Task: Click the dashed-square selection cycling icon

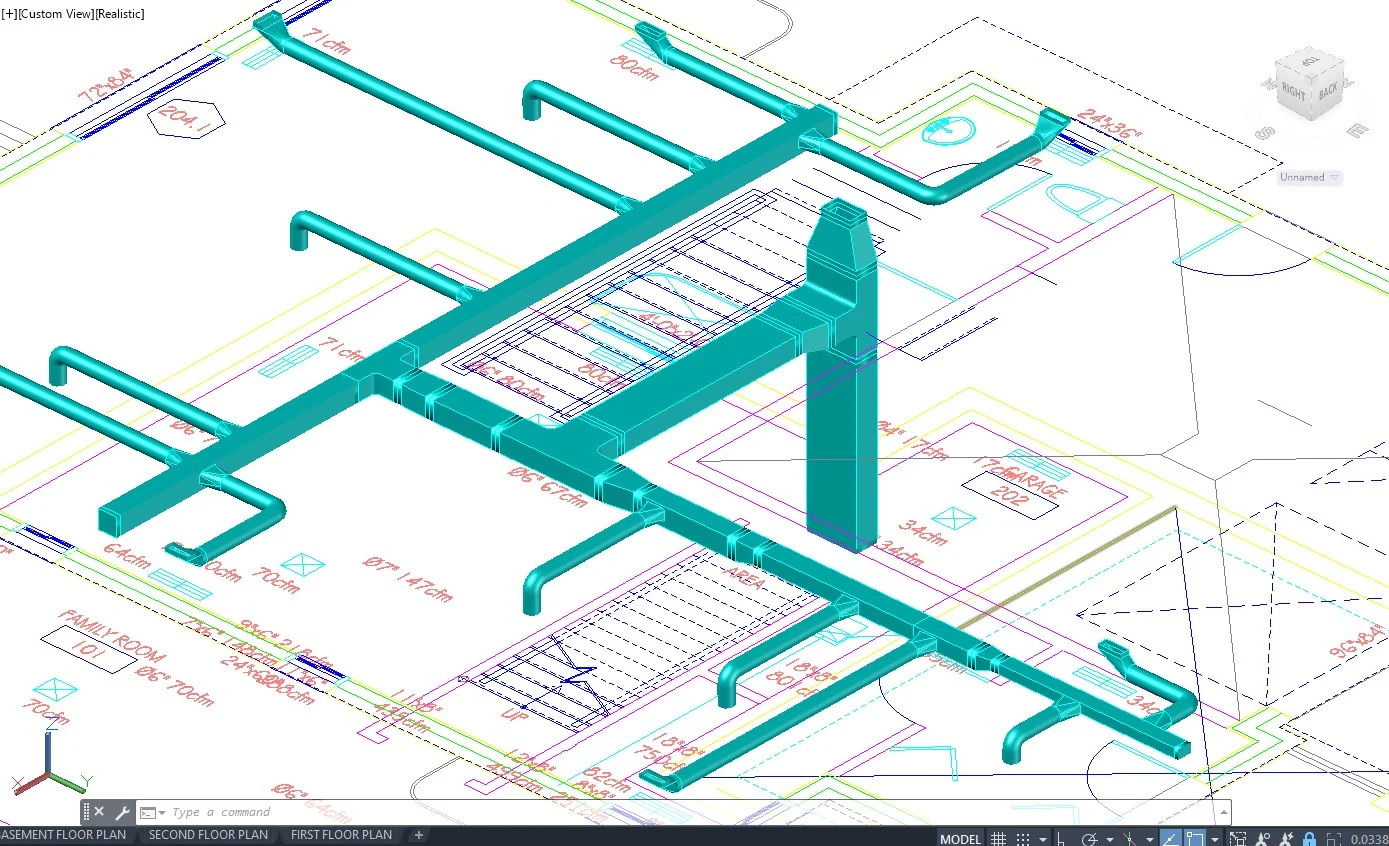Action: [x=1238, y=838]
